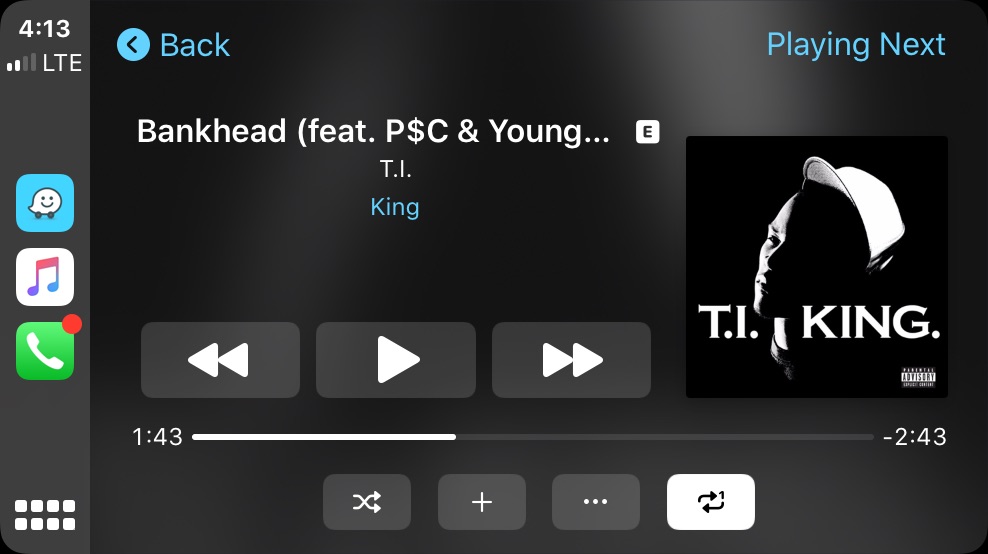Tap the T.I. artist name
The height and width of the screenshot is (554, 988).
coord(395,169)
